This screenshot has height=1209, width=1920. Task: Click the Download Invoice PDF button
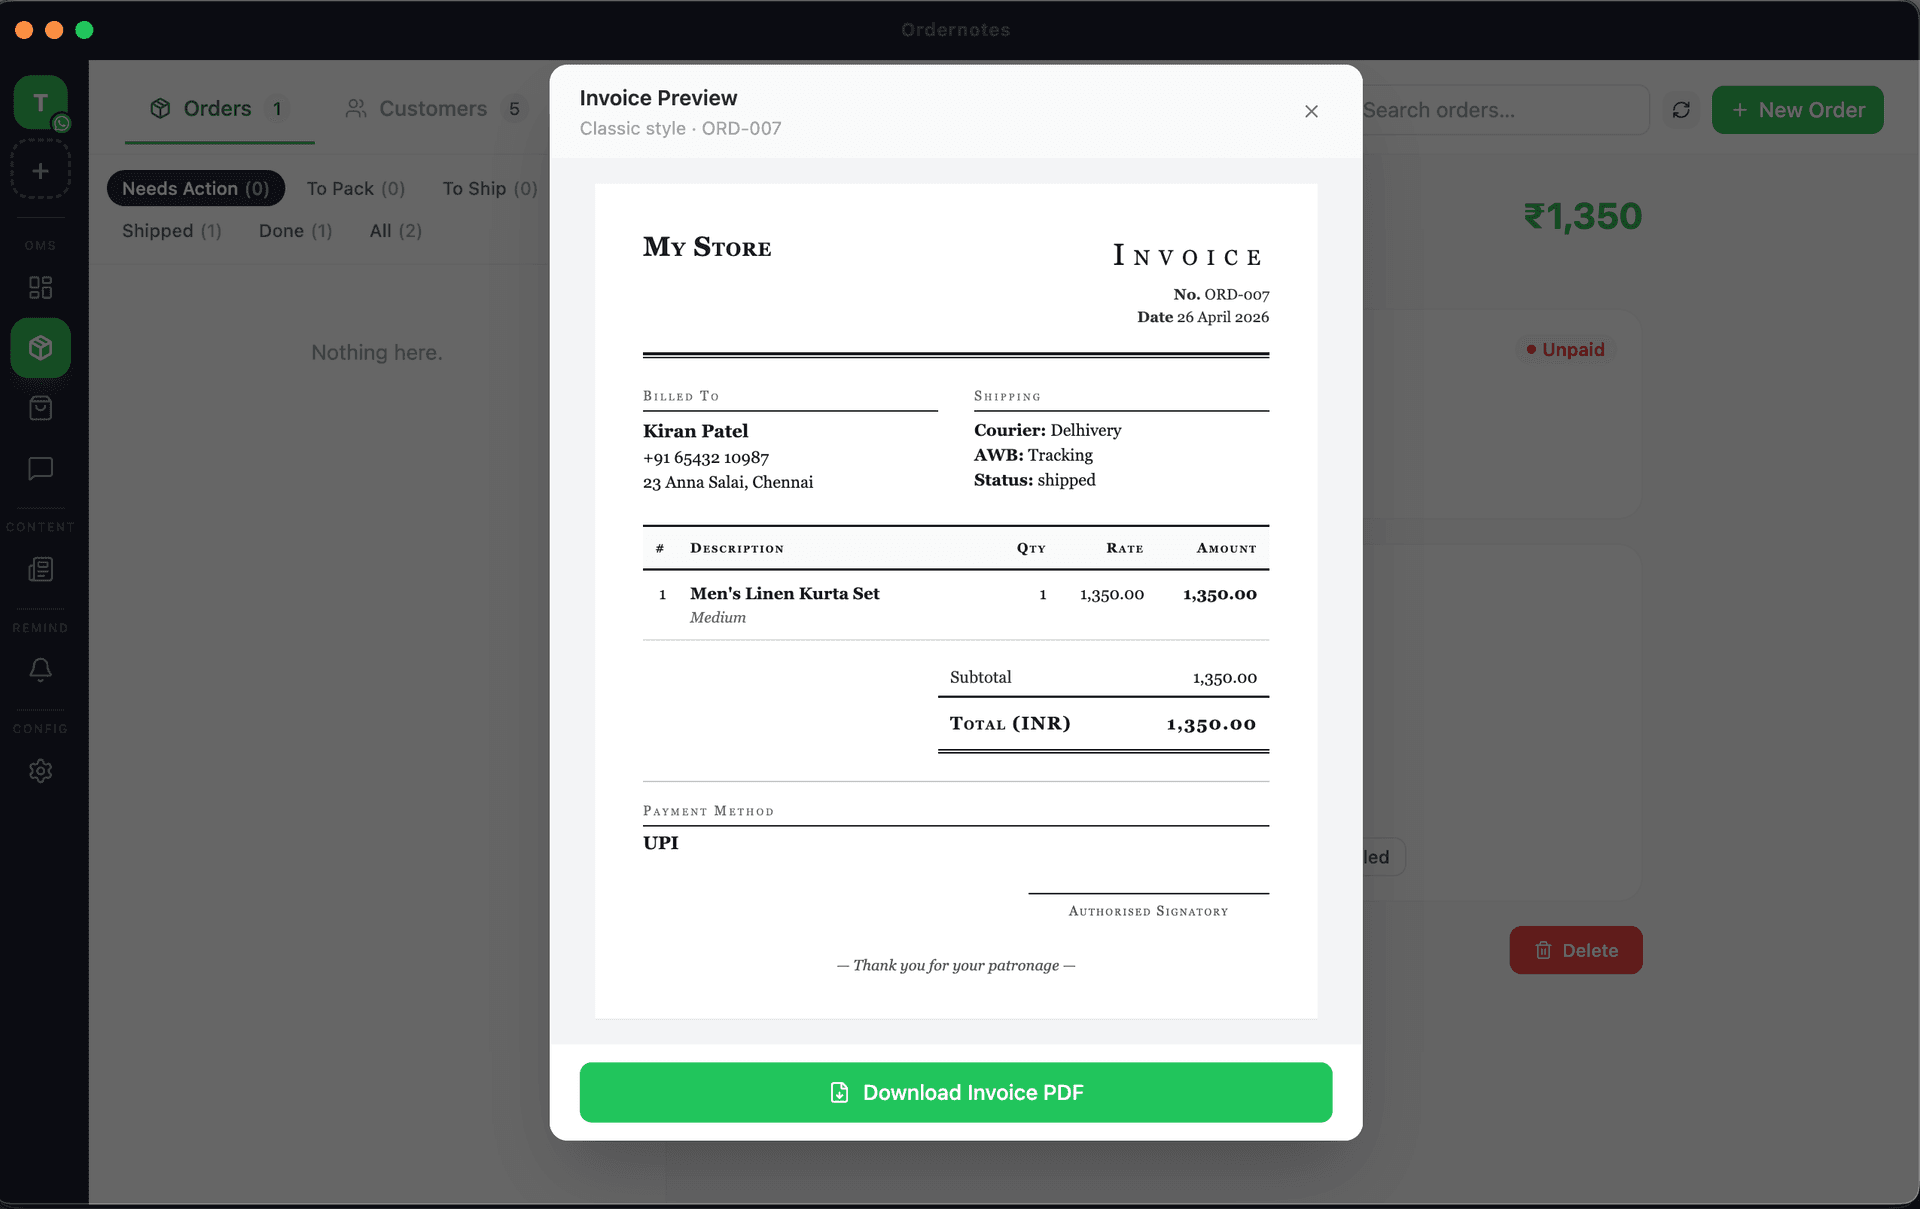(x=955, y=1092)
